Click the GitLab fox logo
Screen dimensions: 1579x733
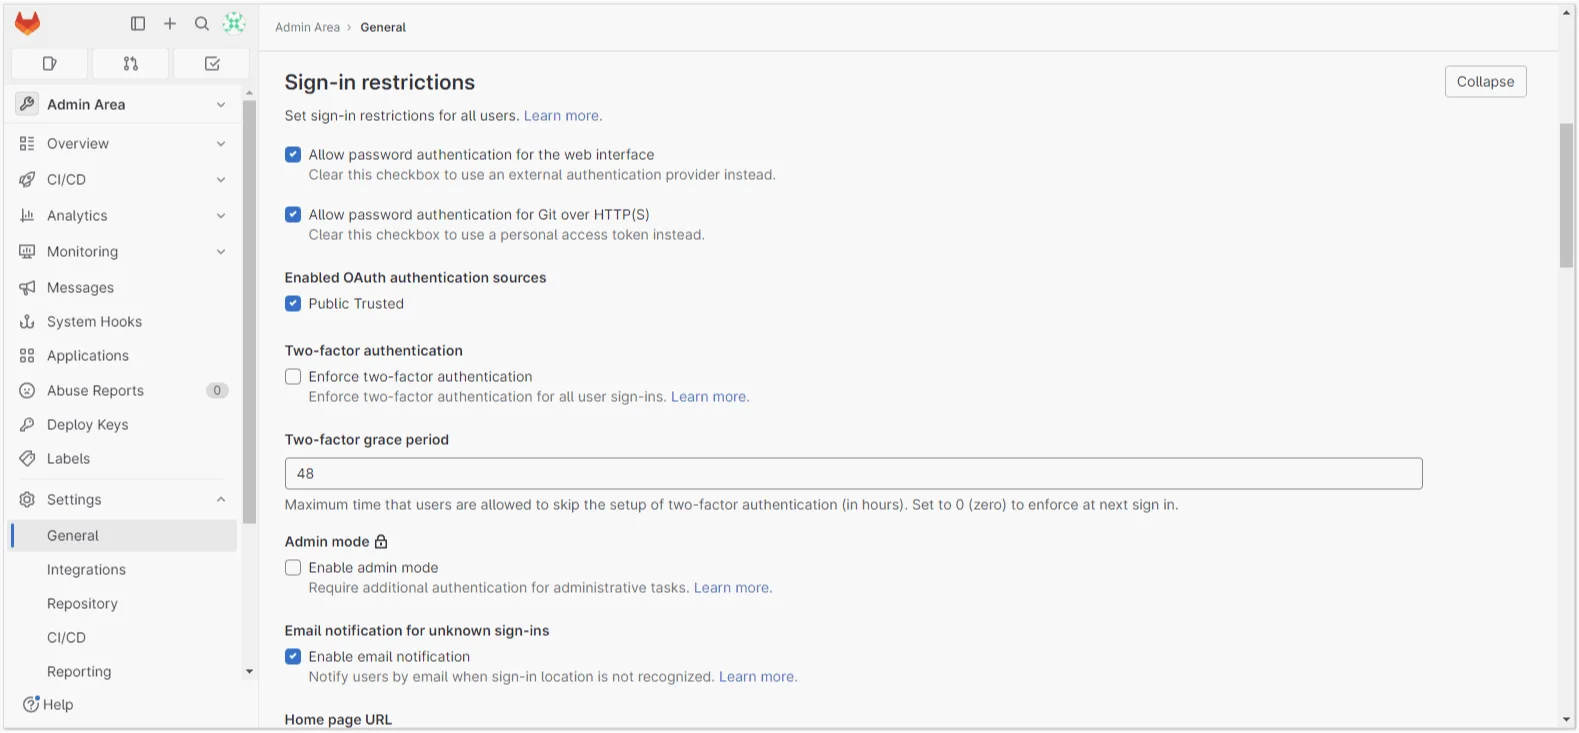(28, 24)
